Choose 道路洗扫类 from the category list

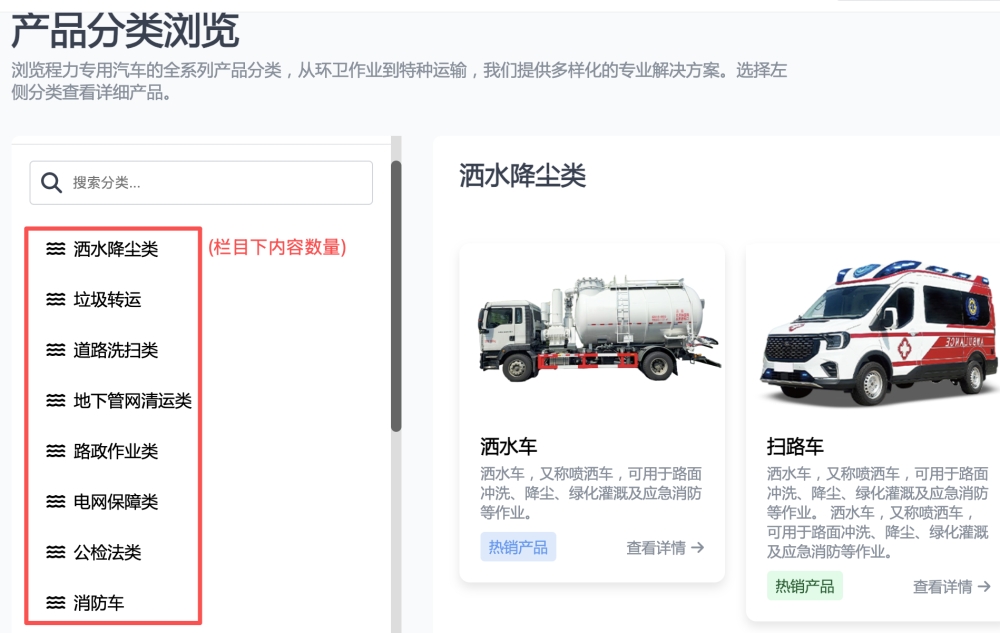[116, 350]
